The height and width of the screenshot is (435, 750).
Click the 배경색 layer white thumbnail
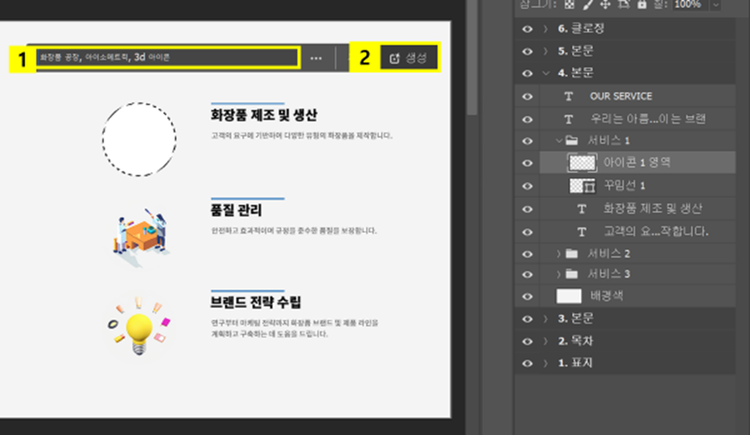coord(569,296)
